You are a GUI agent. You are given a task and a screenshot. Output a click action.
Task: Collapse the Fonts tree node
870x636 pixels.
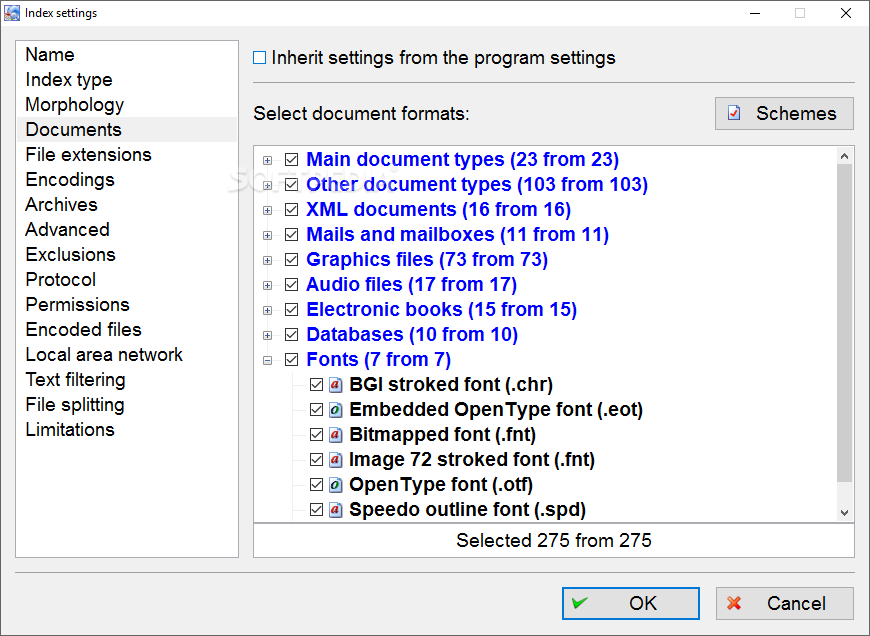tap(267, 360)
